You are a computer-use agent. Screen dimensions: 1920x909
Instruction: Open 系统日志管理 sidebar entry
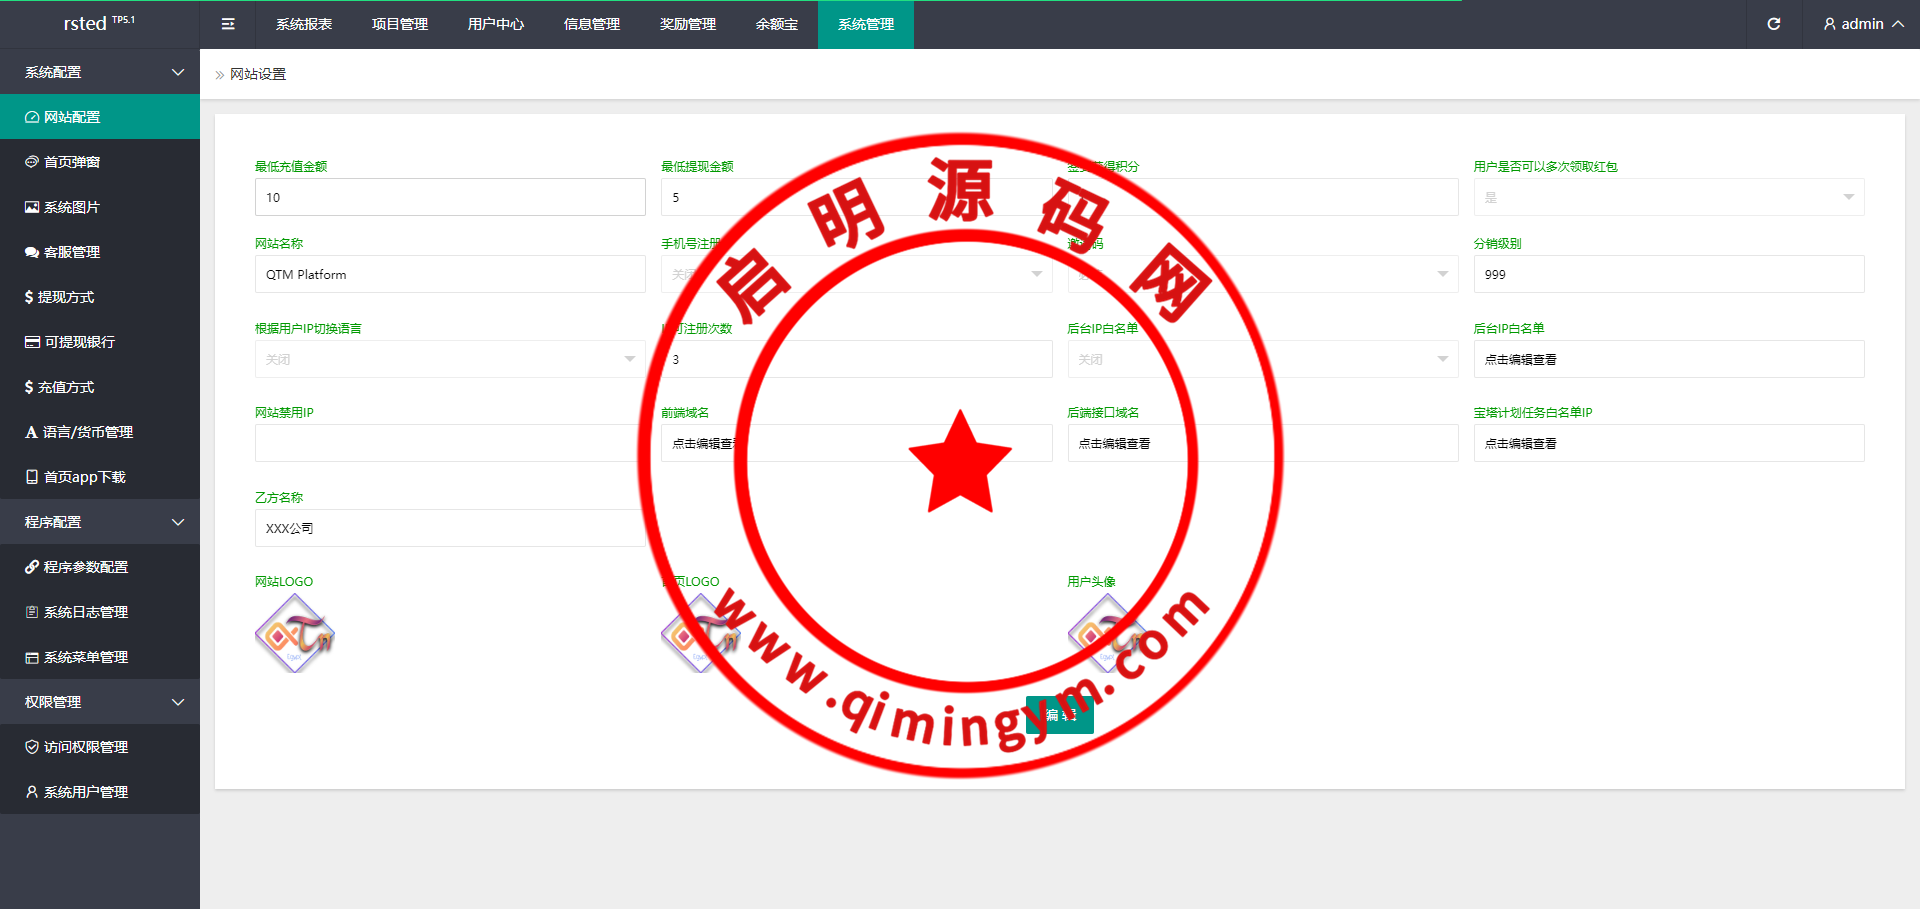(86, 612)
